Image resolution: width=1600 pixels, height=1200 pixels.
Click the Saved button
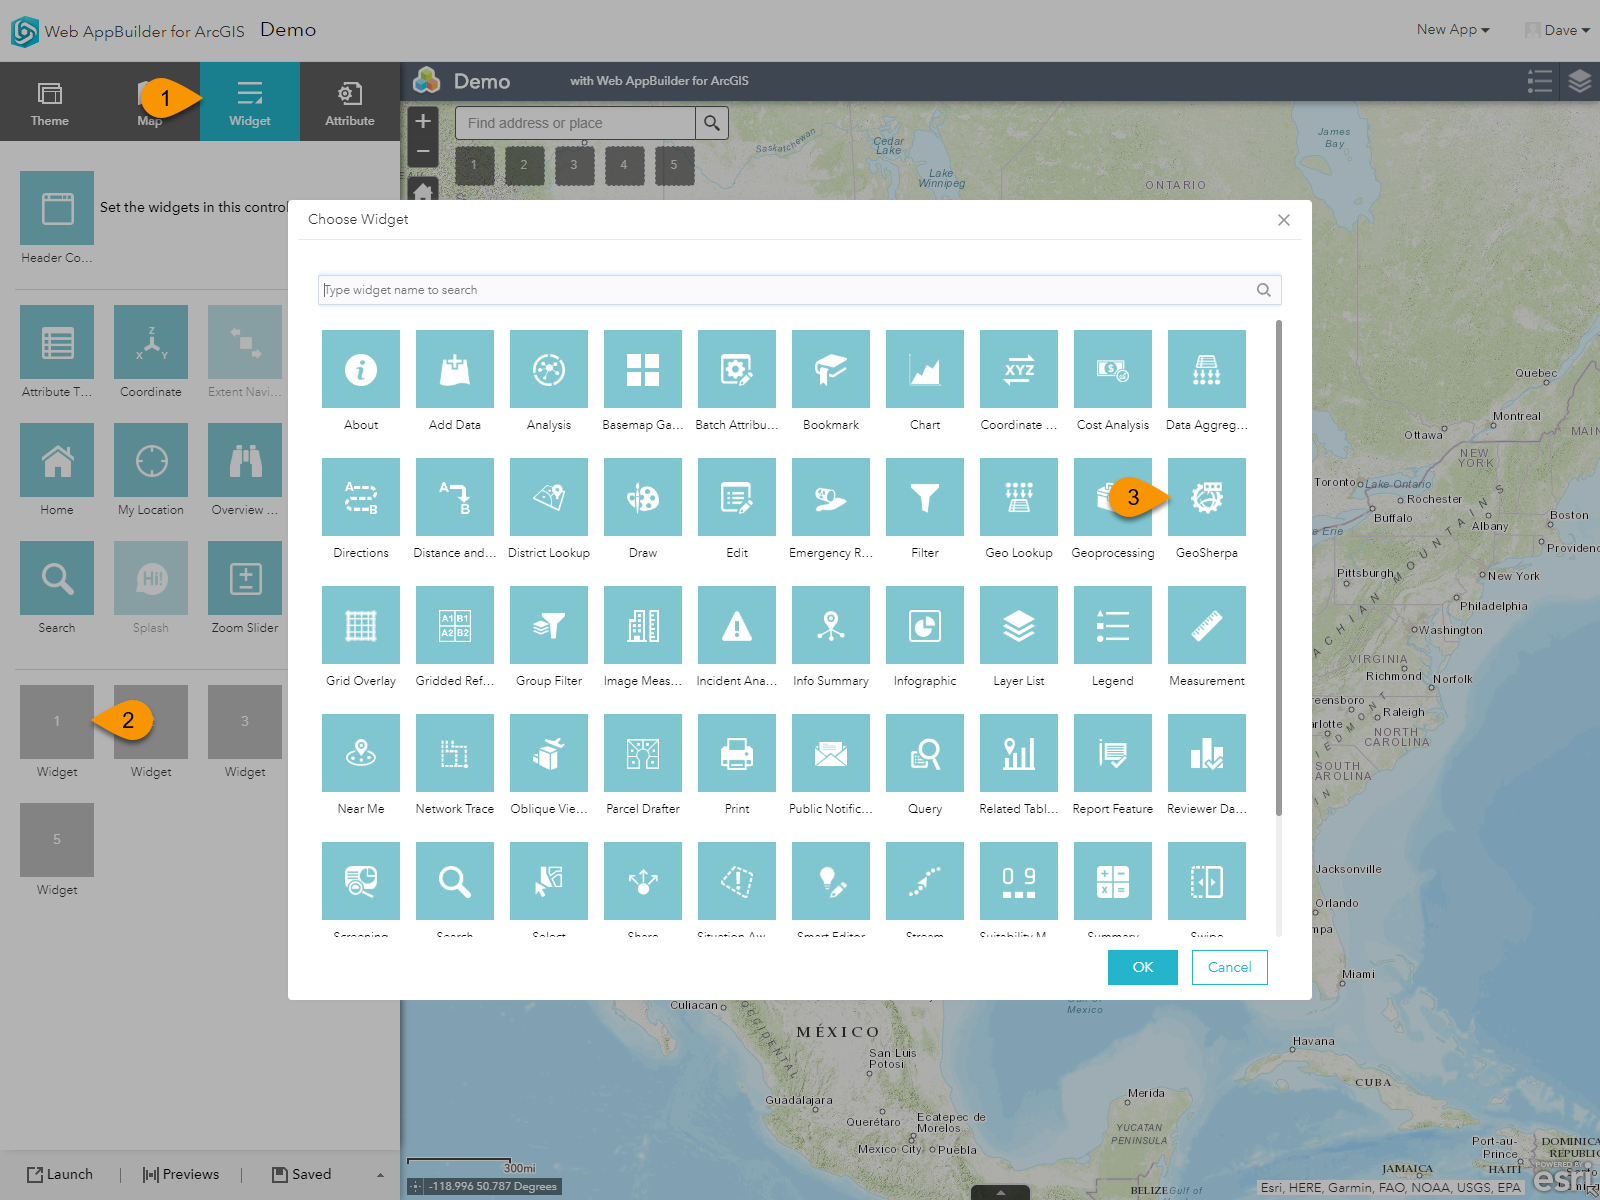click(302, 1175)
